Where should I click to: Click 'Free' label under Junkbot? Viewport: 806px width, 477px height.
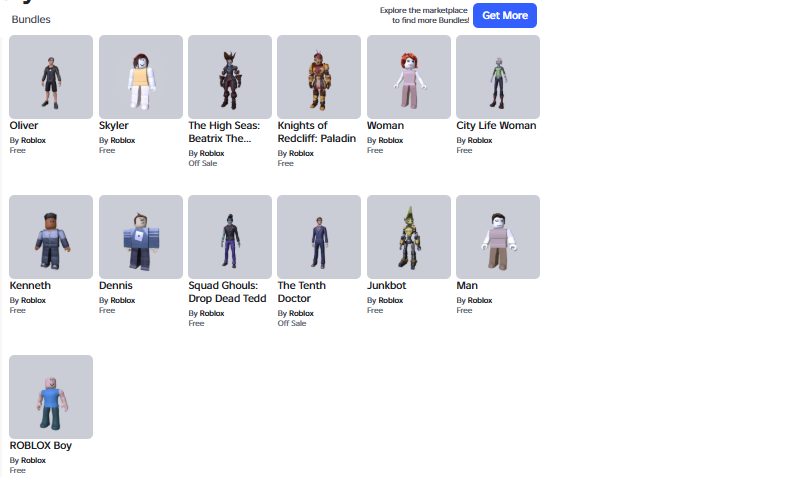(375, 310)
